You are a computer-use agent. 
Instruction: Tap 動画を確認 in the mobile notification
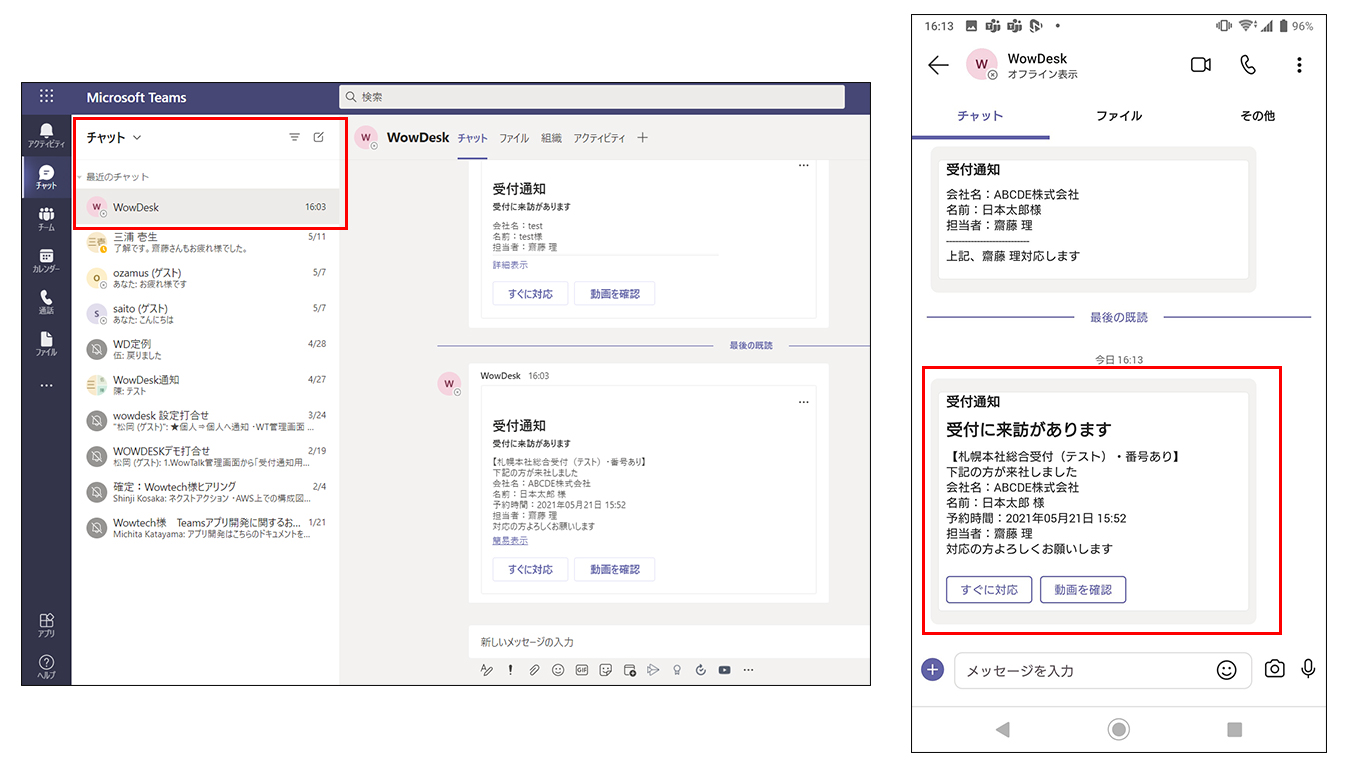coord(1083,590)
